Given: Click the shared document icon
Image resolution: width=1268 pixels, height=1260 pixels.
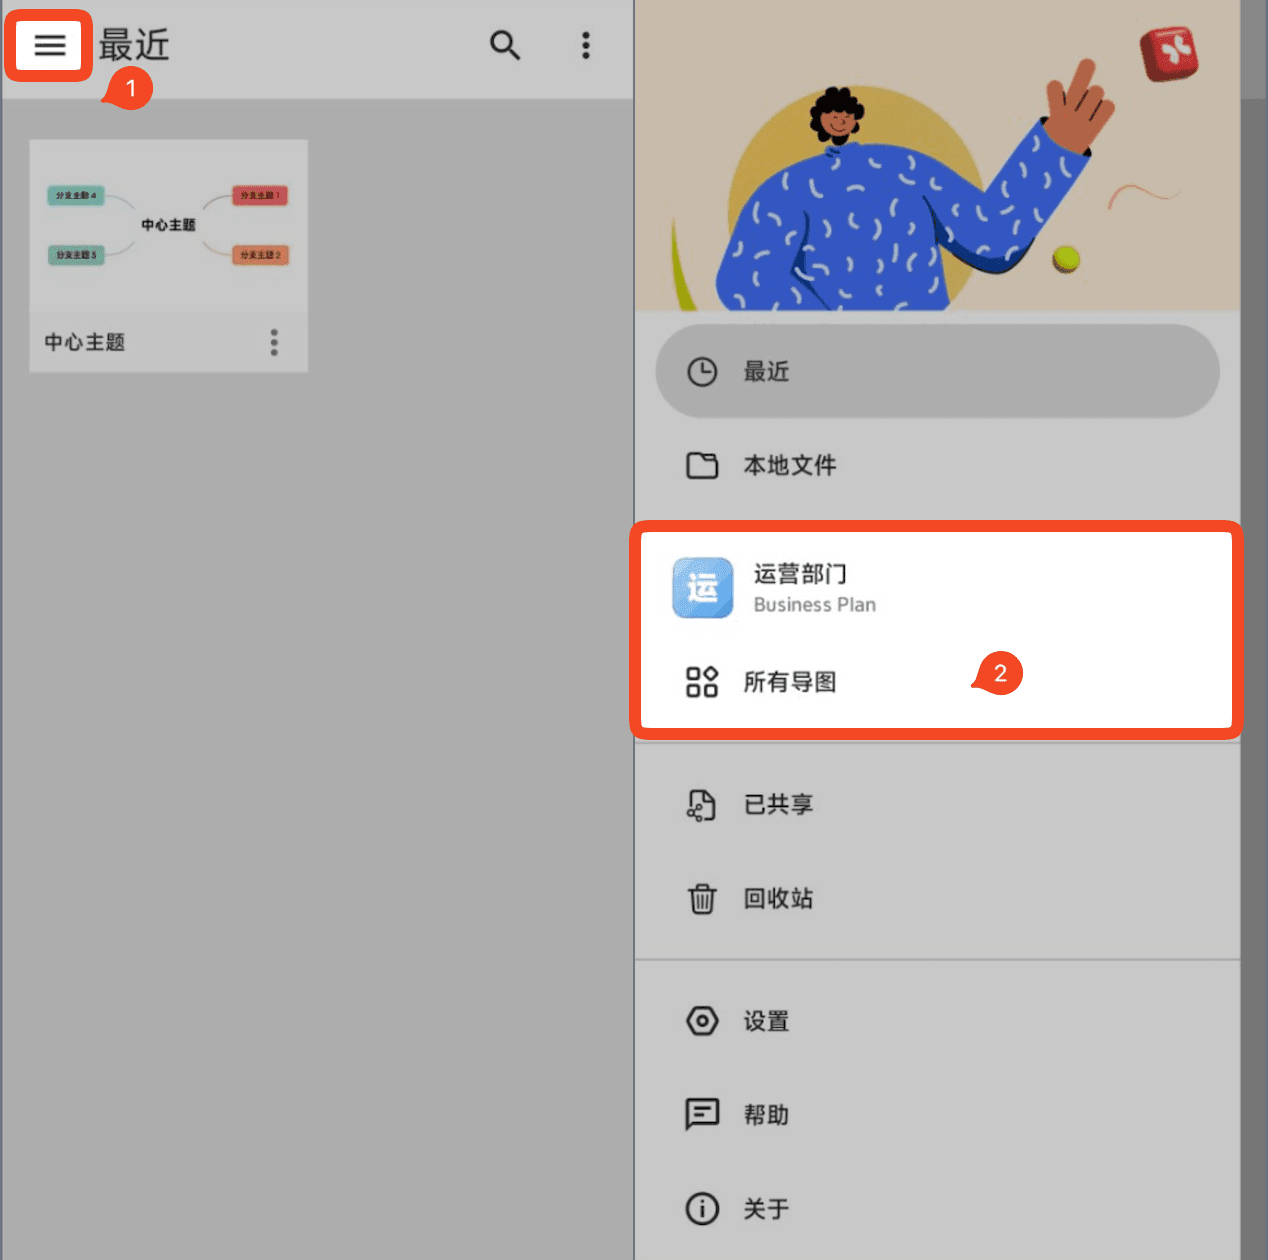Looking at the screenshot, I should (702, 805).
